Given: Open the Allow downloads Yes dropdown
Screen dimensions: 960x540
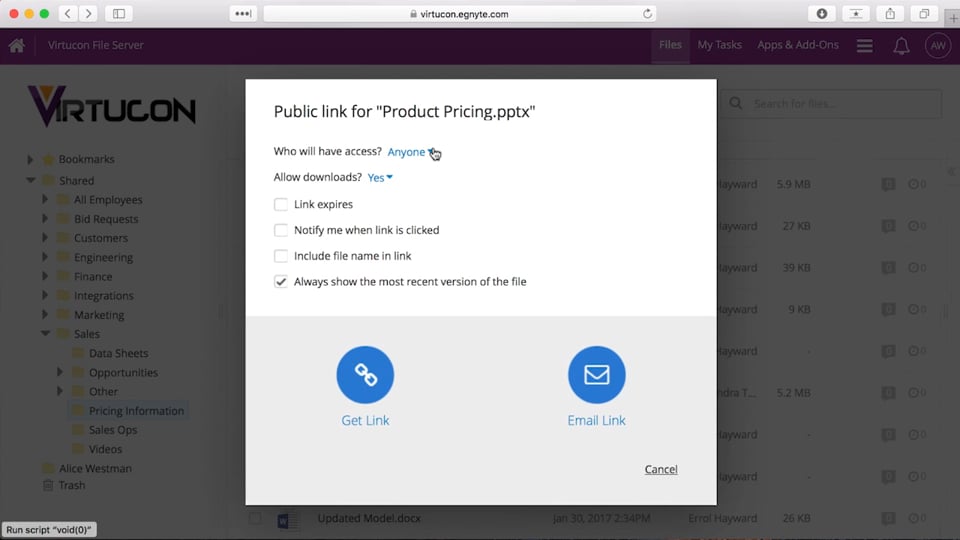Looking at the screenshot, I should (380, 178).
